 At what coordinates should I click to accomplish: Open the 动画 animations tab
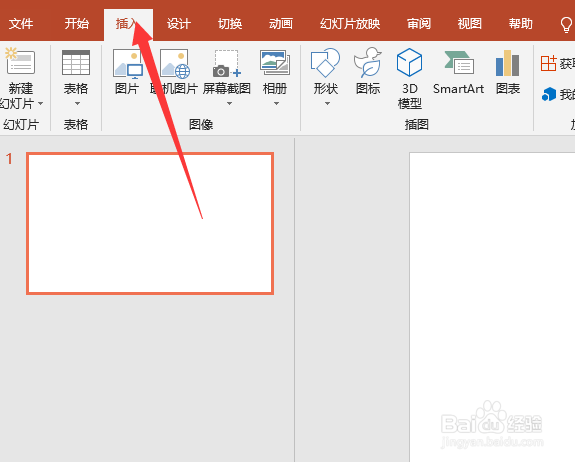281,24
